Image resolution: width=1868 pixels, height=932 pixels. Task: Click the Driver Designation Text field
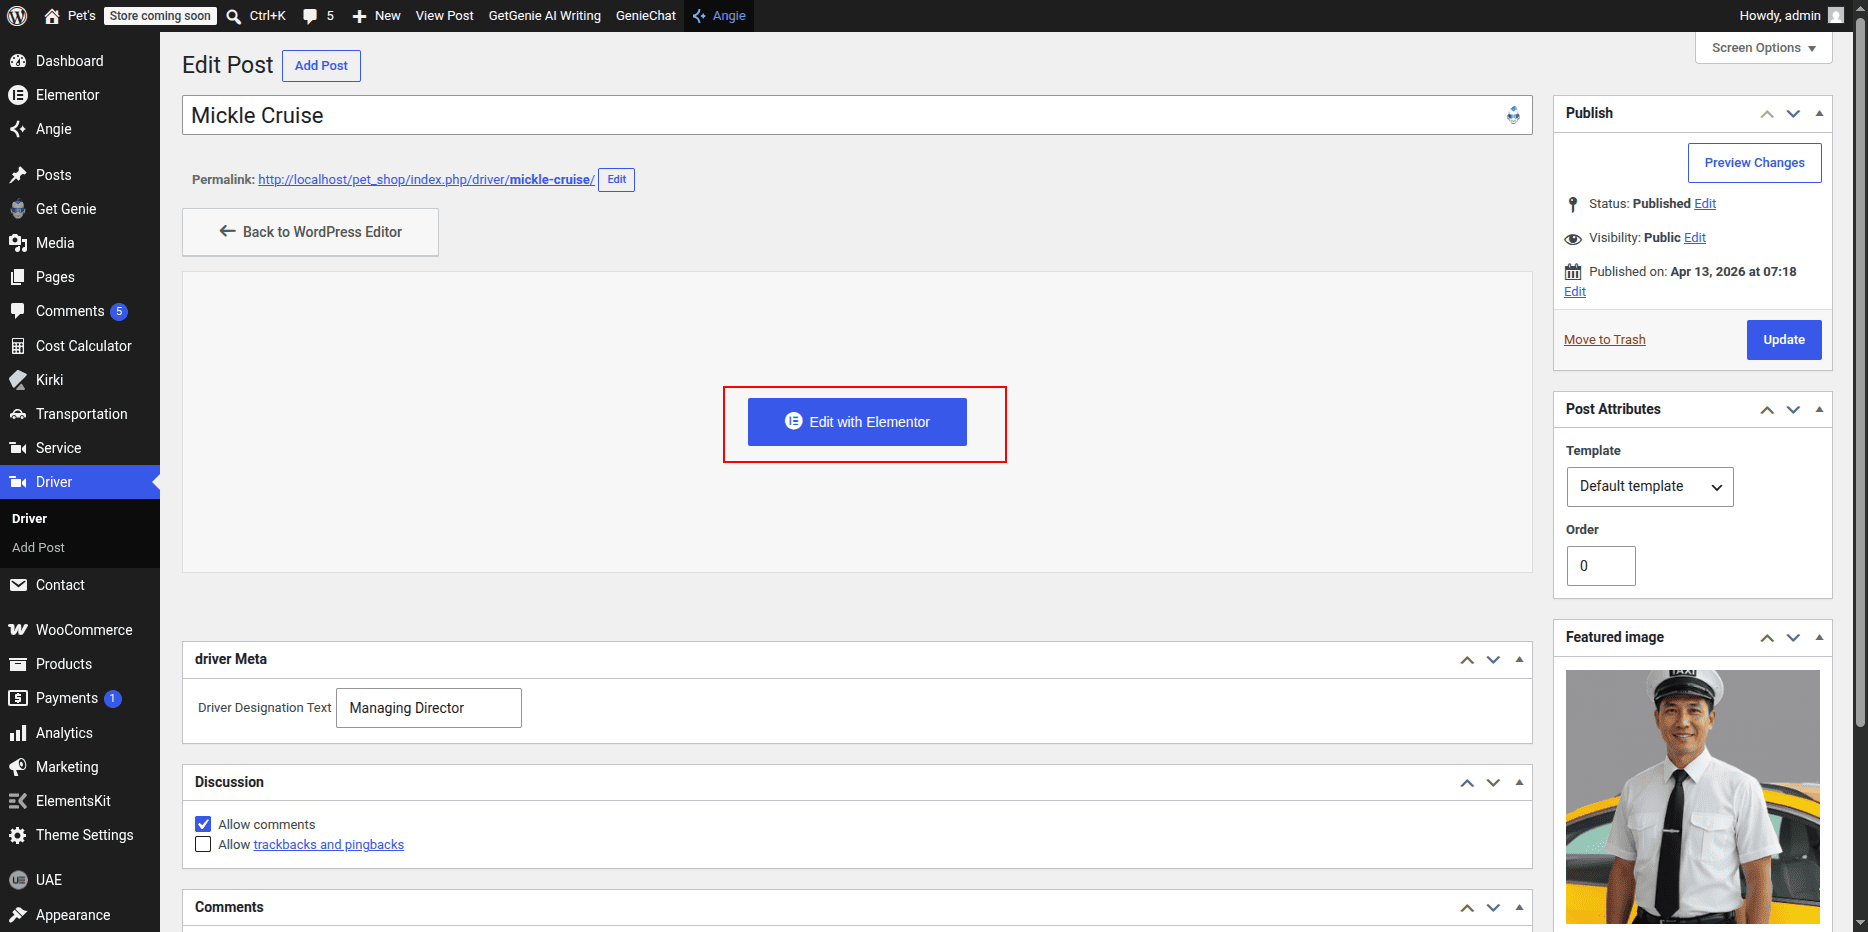pyautogui.click(x=429, y=708)
